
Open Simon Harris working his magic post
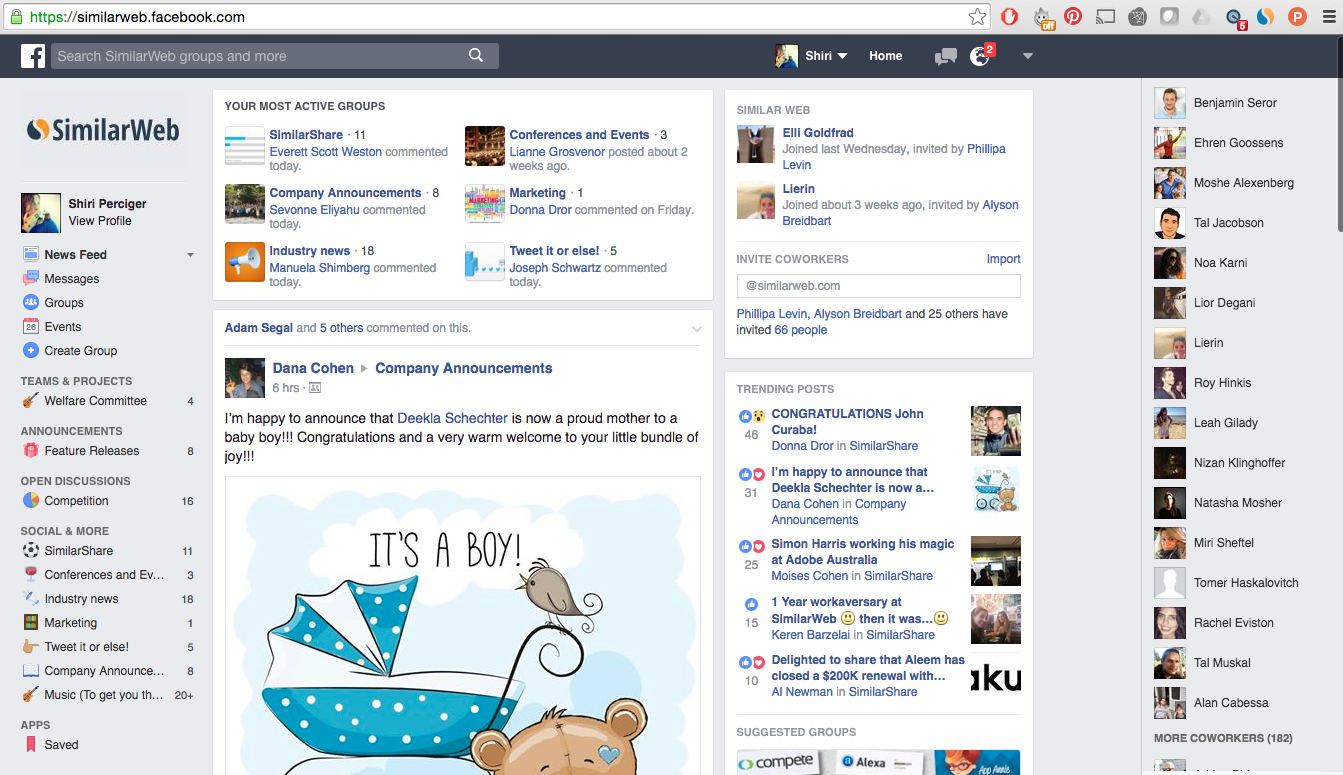(863, 552)
